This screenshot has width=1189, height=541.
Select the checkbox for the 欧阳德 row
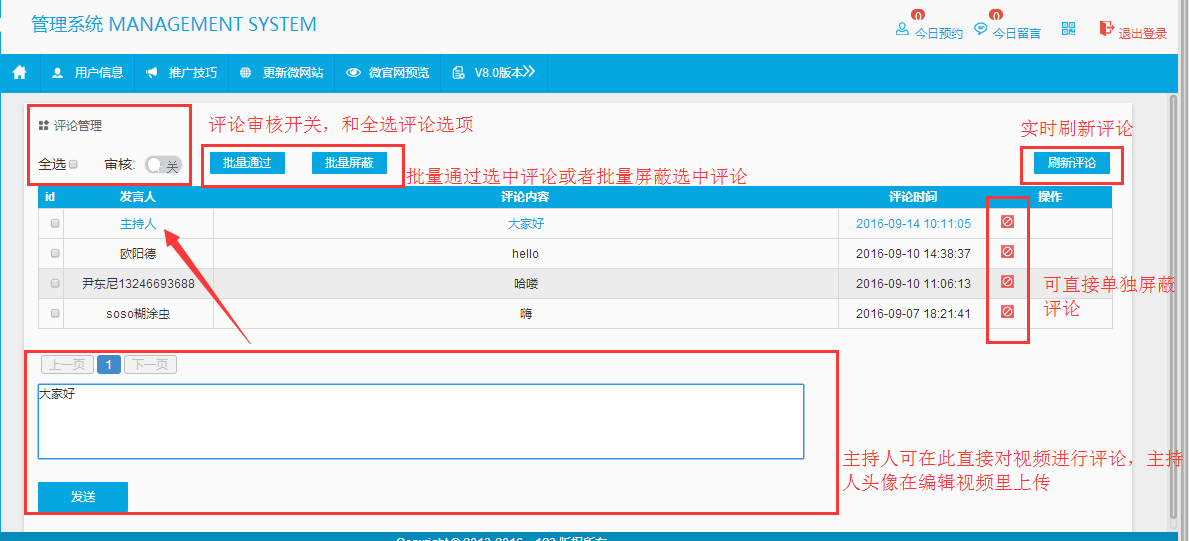55,254
